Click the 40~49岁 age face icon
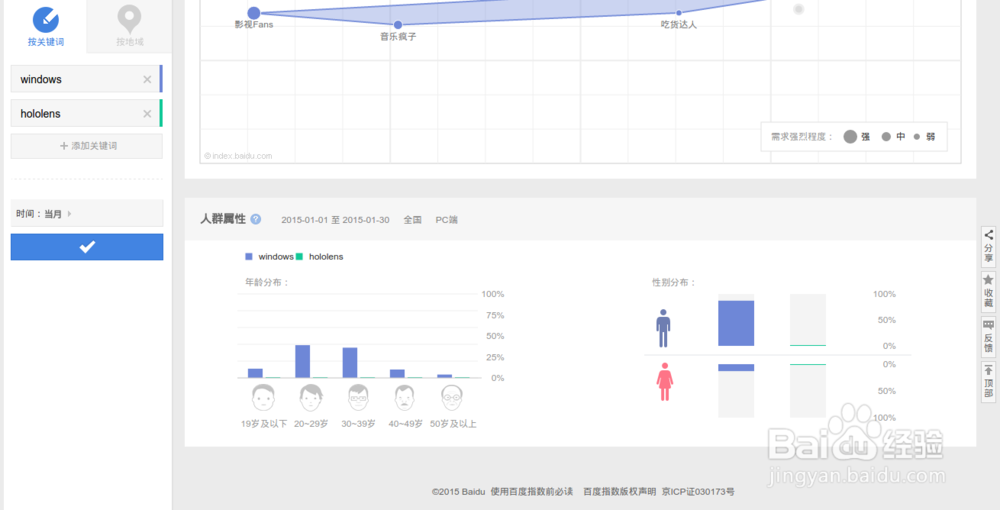1000x510 pixels. pyautogui.click(x=405, y=398)
